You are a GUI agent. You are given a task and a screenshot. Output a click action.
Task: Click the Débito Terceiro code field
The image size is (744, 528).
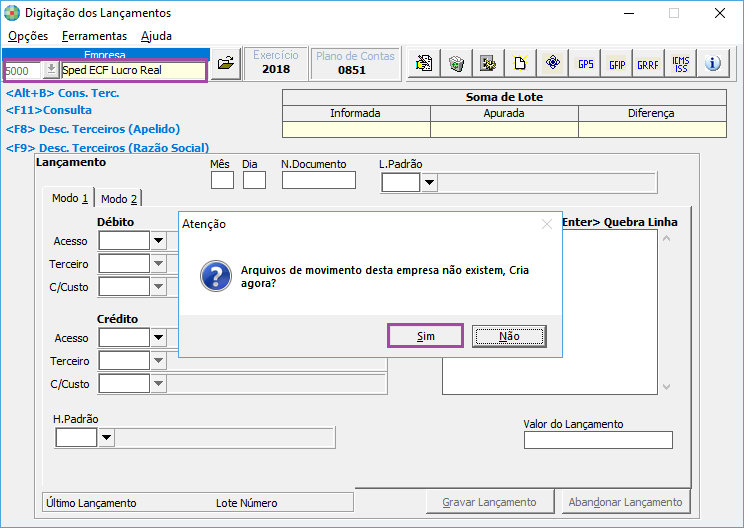click(124, 263)
